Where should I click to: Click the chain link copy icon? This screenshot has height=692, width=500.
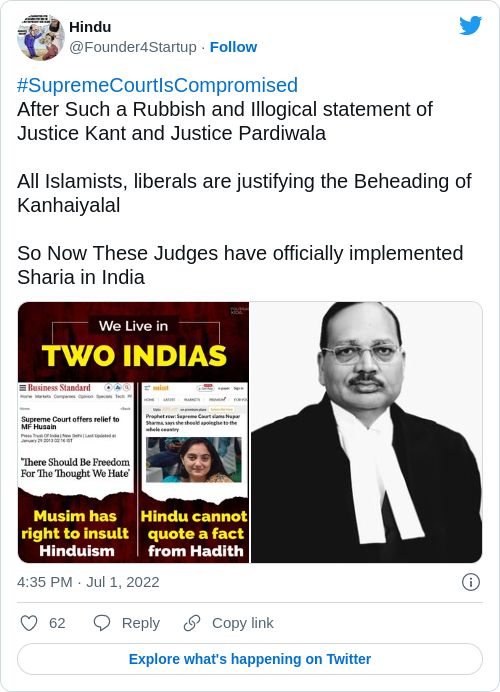pos(192,623)
